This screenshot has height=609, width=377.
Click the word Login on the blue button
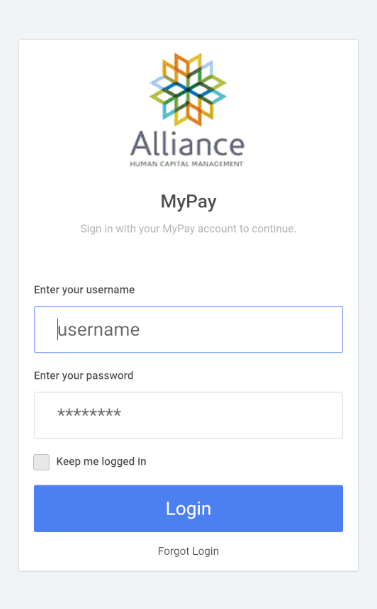tap(188, 509)
